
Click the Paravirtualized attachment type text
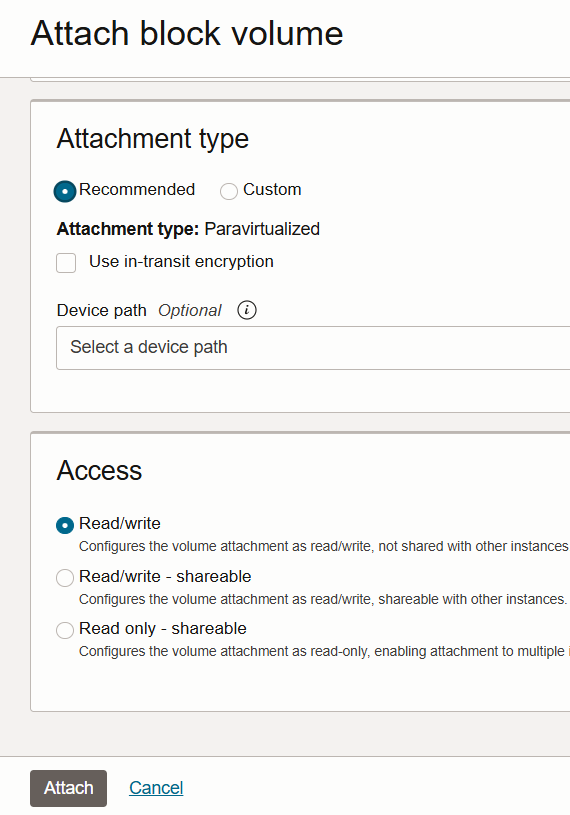262,229
